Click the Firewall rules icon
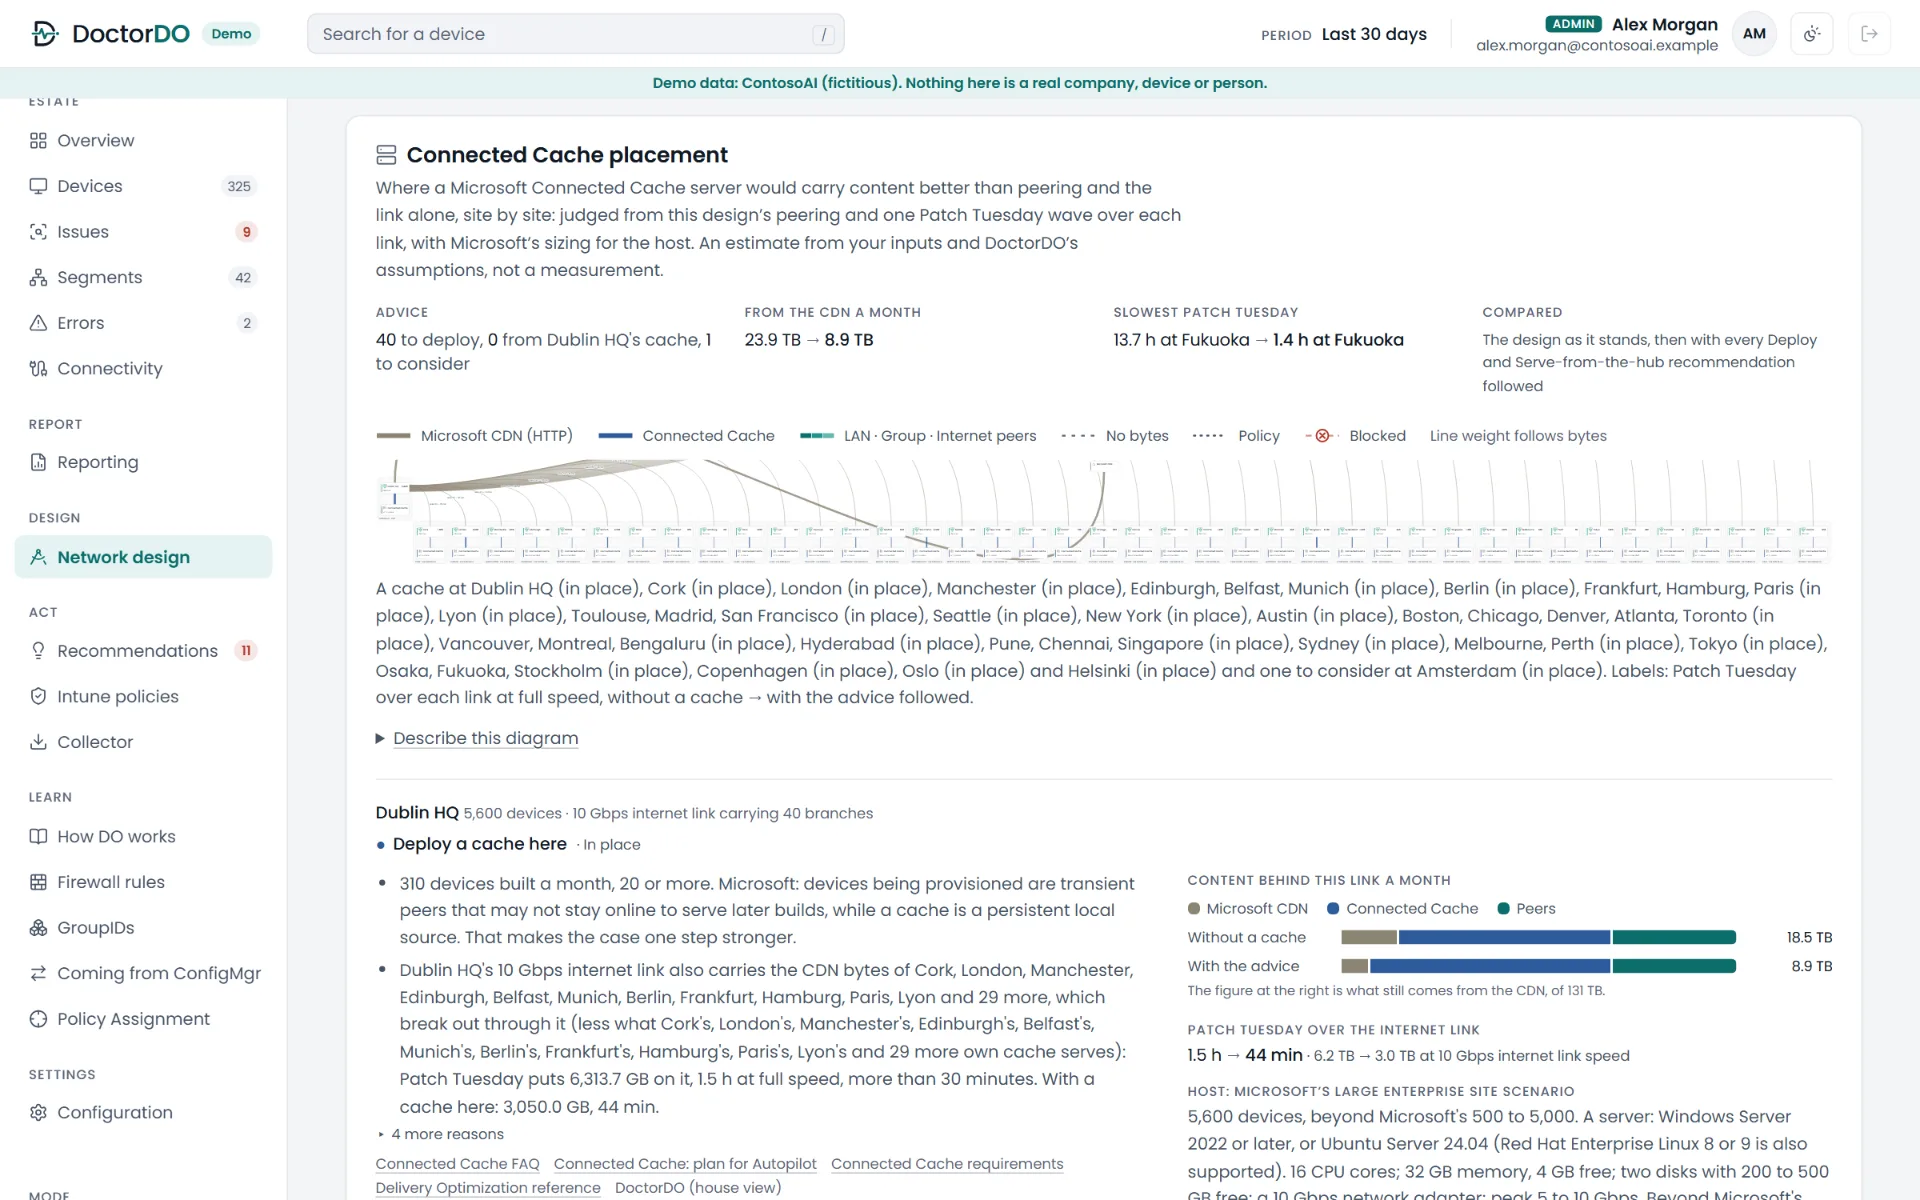Image resolution: width=1920 pixels, height=1200 pixels. 38,882
